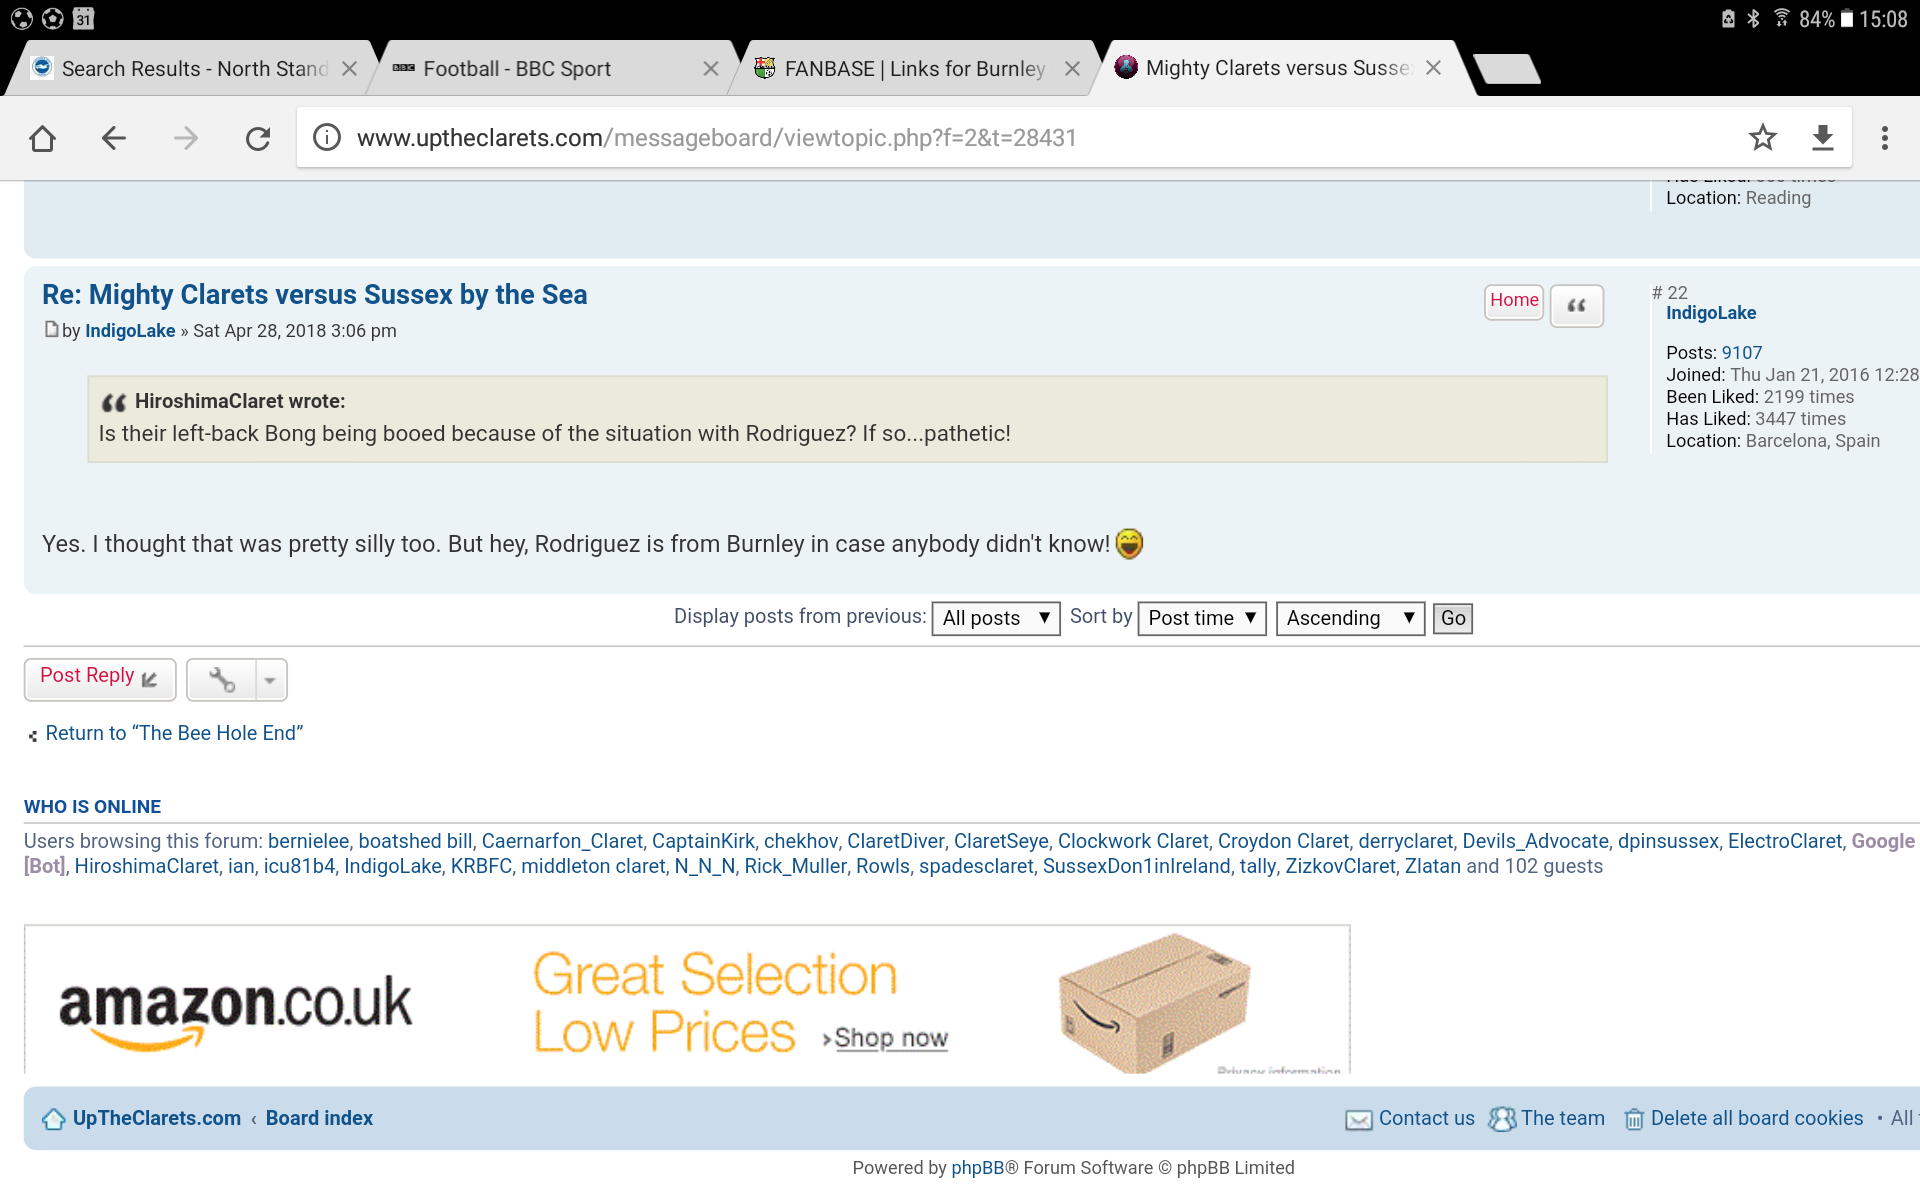The image size is (1920, 1200).
Task: Click the Post Reply button
Action: [x=100, y=679]
